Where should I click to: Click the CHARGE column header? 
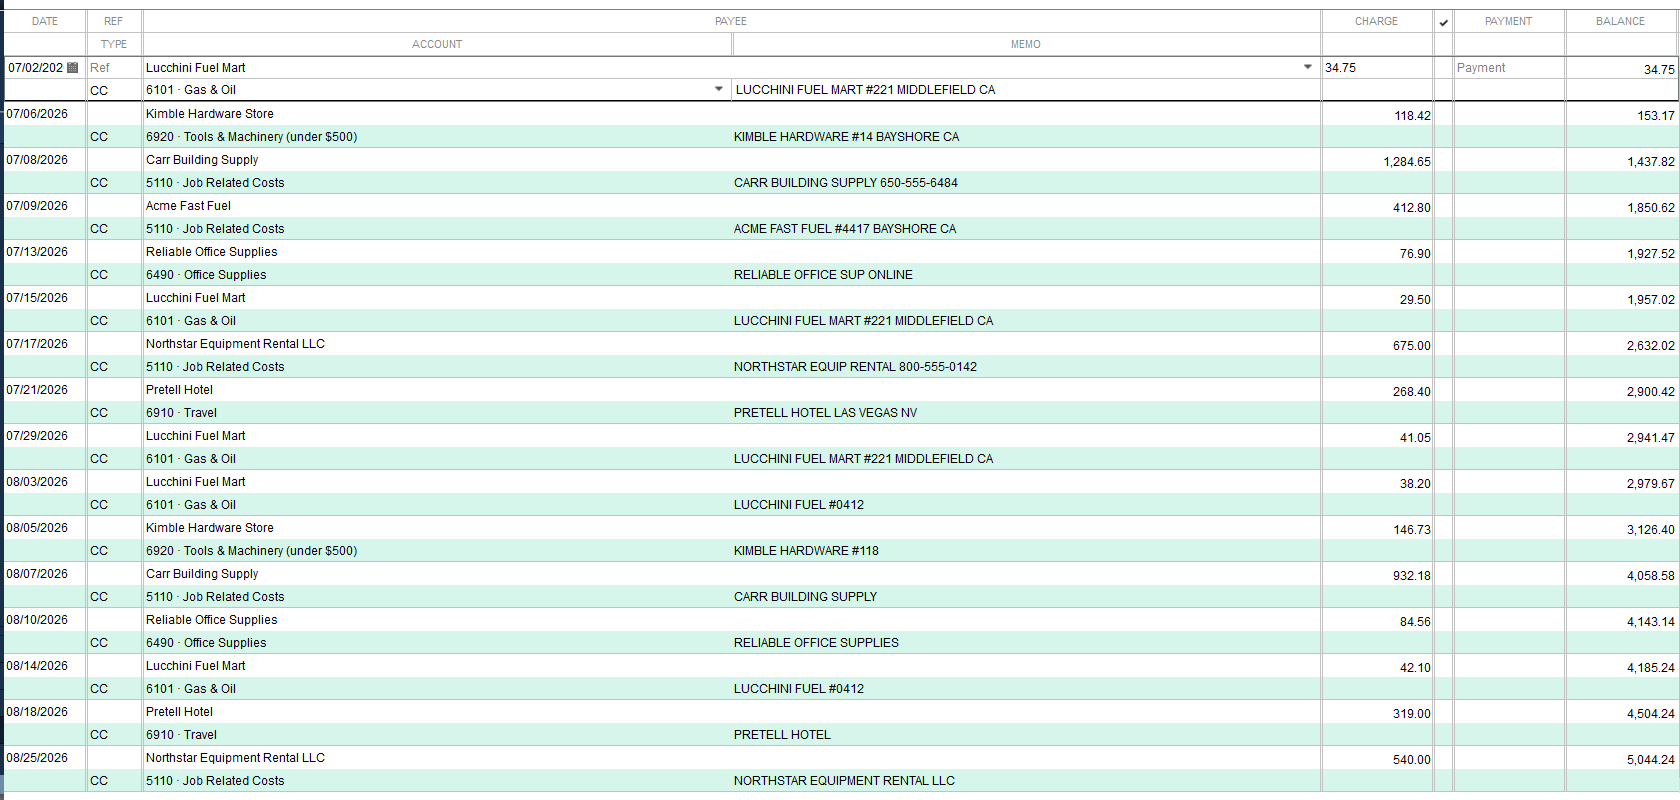(x=1377, y=21)
